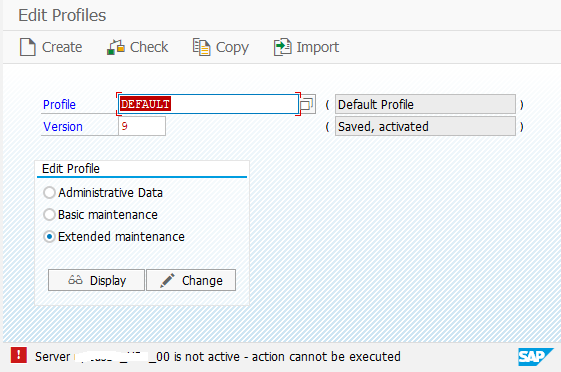The image size is (561, 372).
Task: Click the Check profile icon
Action: [x=116, y=47]
